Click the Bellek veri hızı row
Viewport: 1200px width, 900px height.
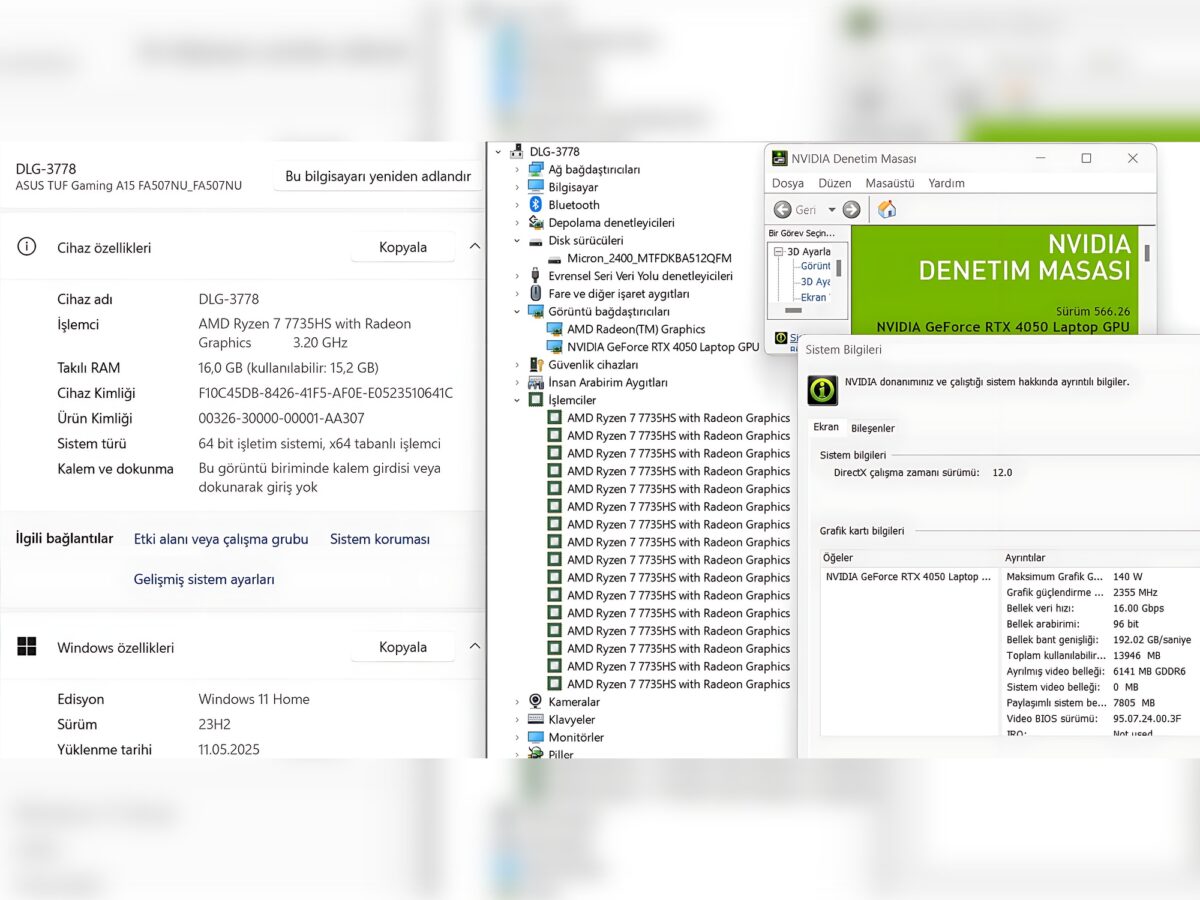1100,608
